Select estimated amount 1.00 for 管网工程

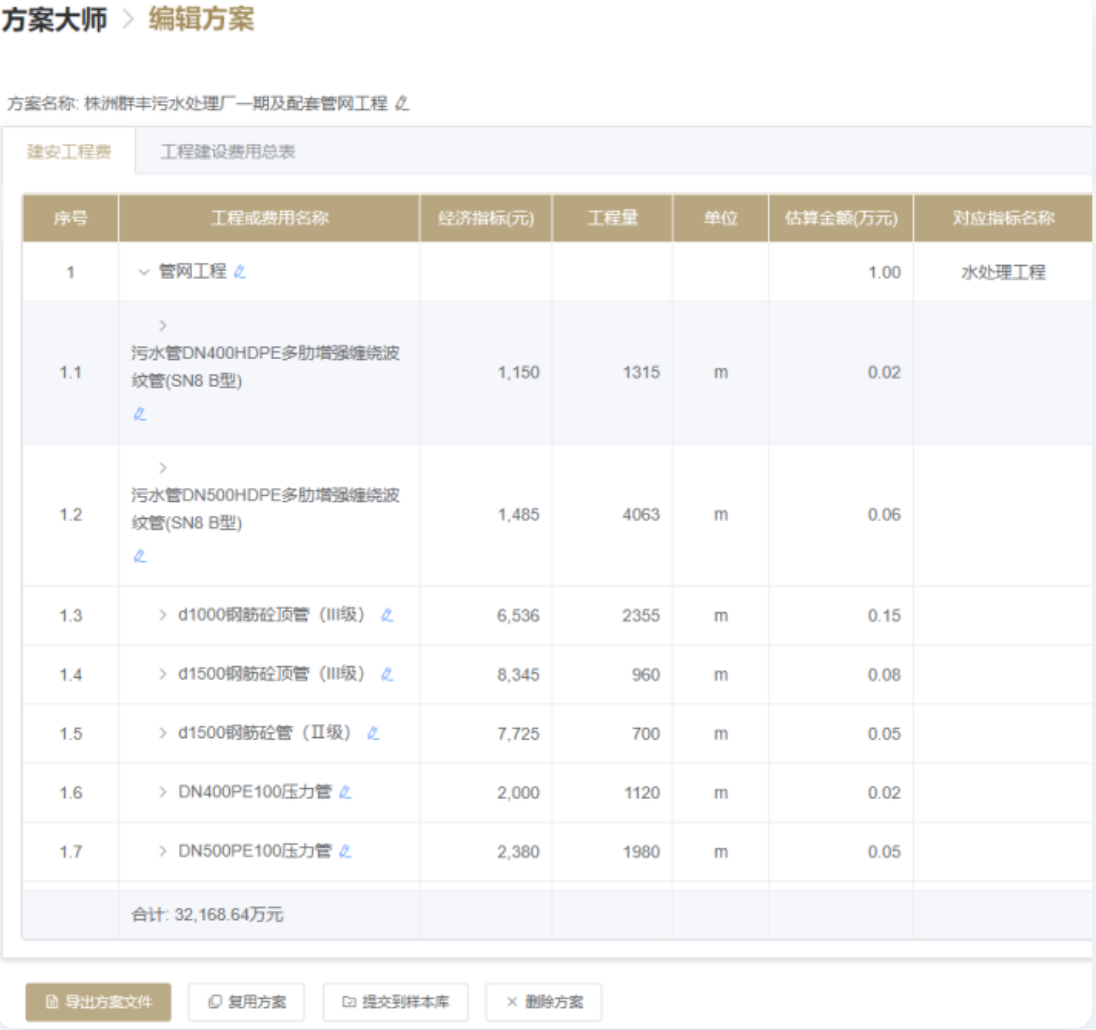click(884, 273)
